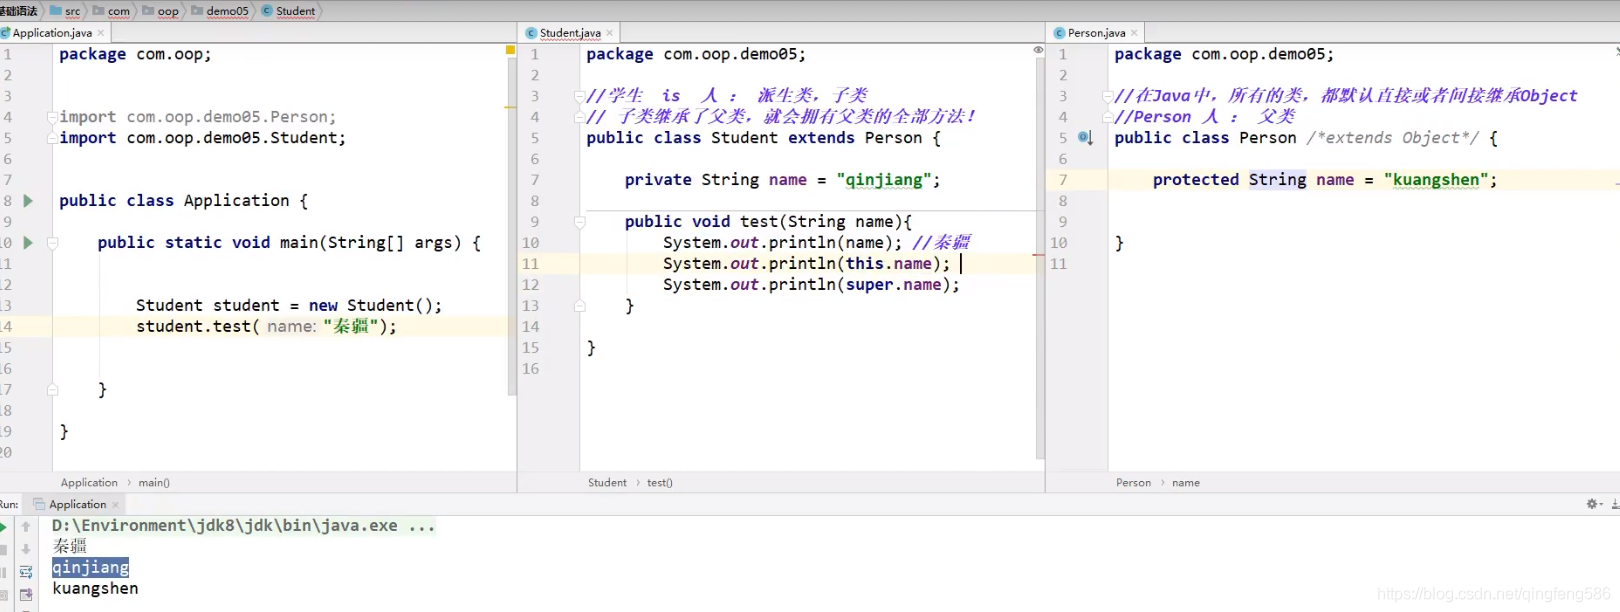Screen dimensions: 1620x612
Task: Click import com.oop.demo05.Person line
Action: coord(197,117)
